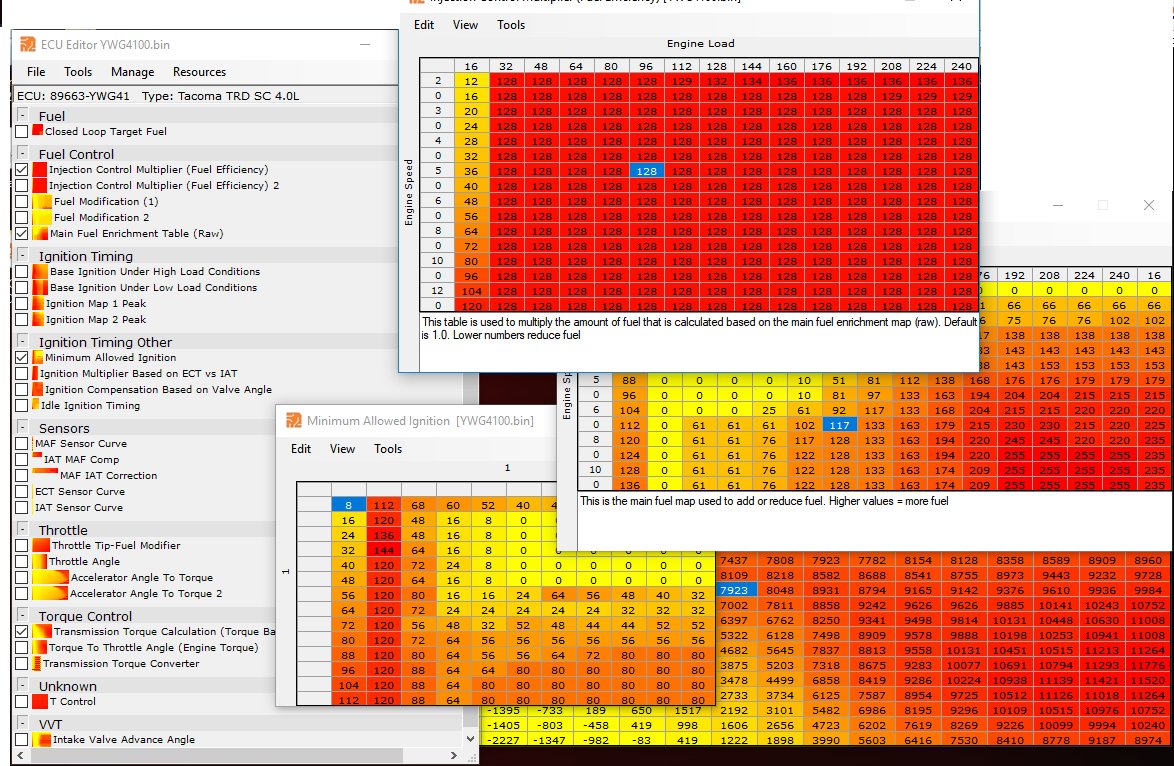Select IAT MAF Comp tree entry

(x=82, y=460)
